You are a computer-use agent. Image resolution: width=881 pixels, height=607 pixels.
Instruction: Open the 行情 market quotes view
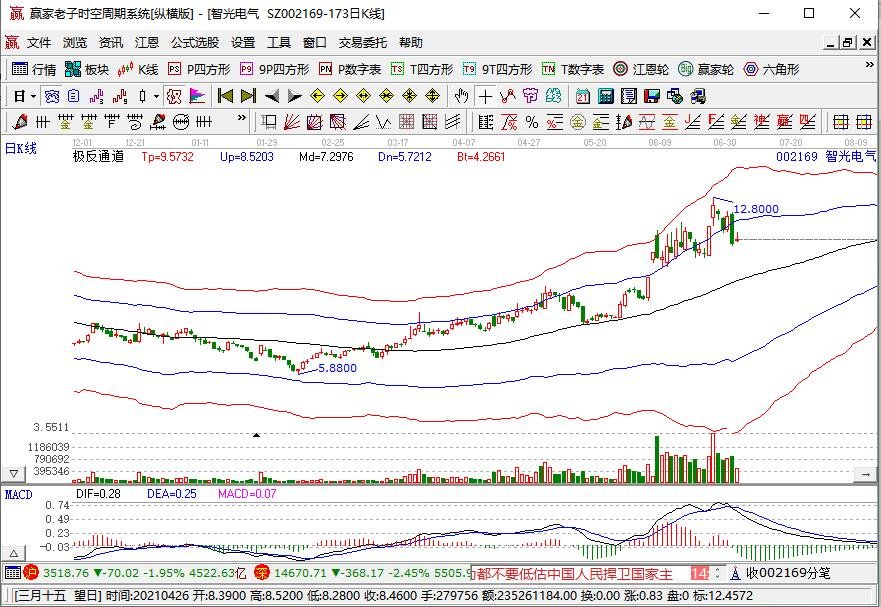(34, 69)
